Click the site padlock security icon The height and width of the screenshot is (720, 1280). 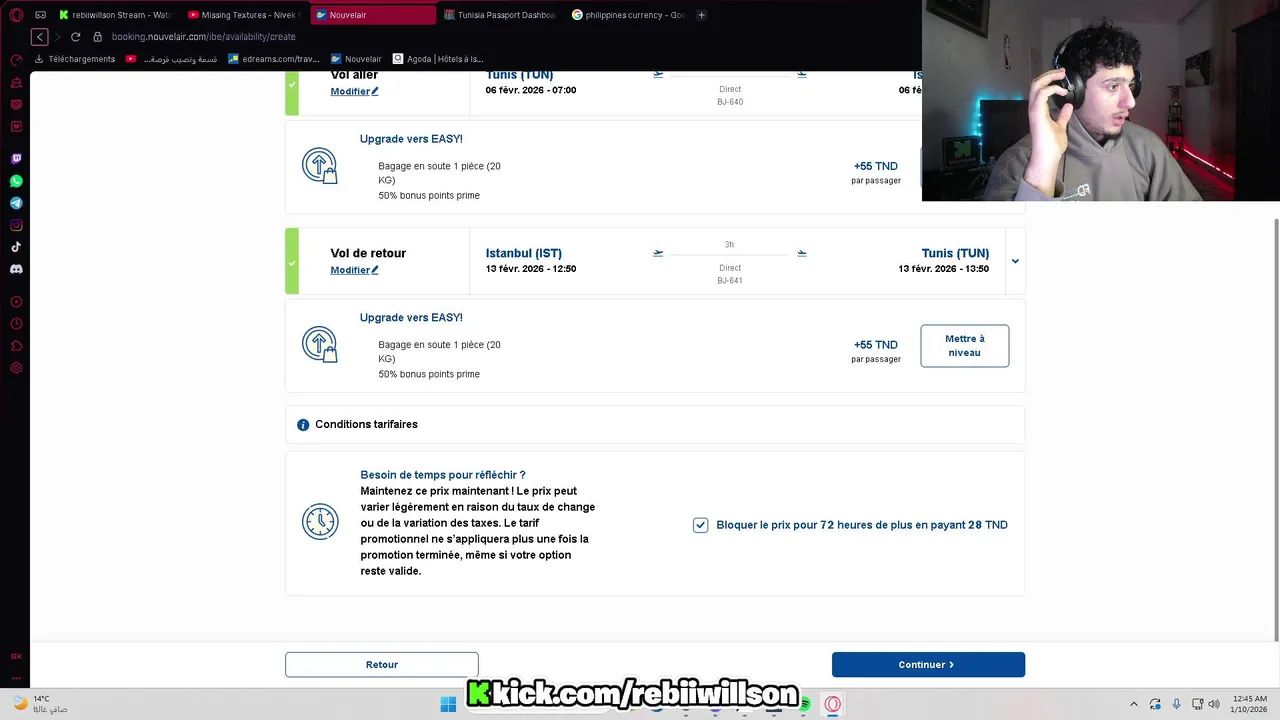pos(97,37)
